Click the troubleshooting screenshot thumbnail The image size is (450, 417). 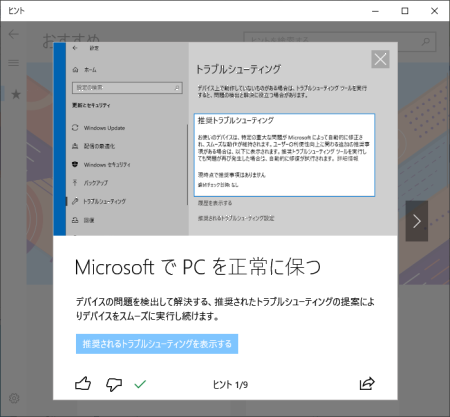pyautogui.click(x=225, y=139)
